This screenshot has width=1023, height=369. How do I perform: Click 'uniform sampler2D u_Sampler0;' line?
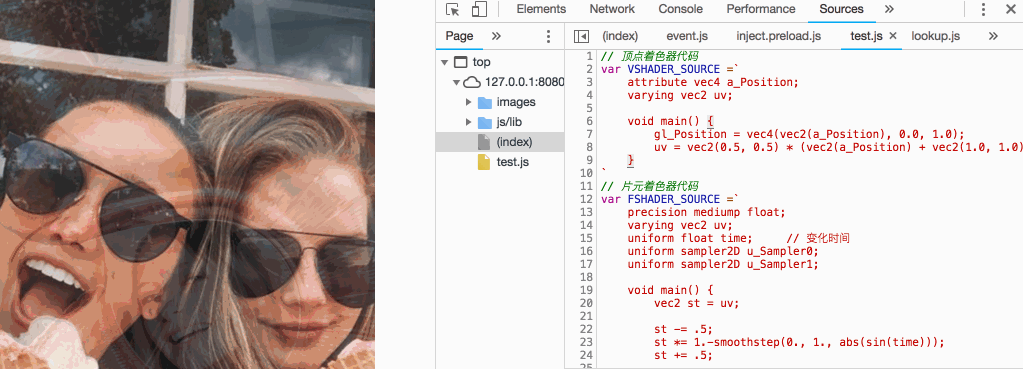click(x=723, y=251)
